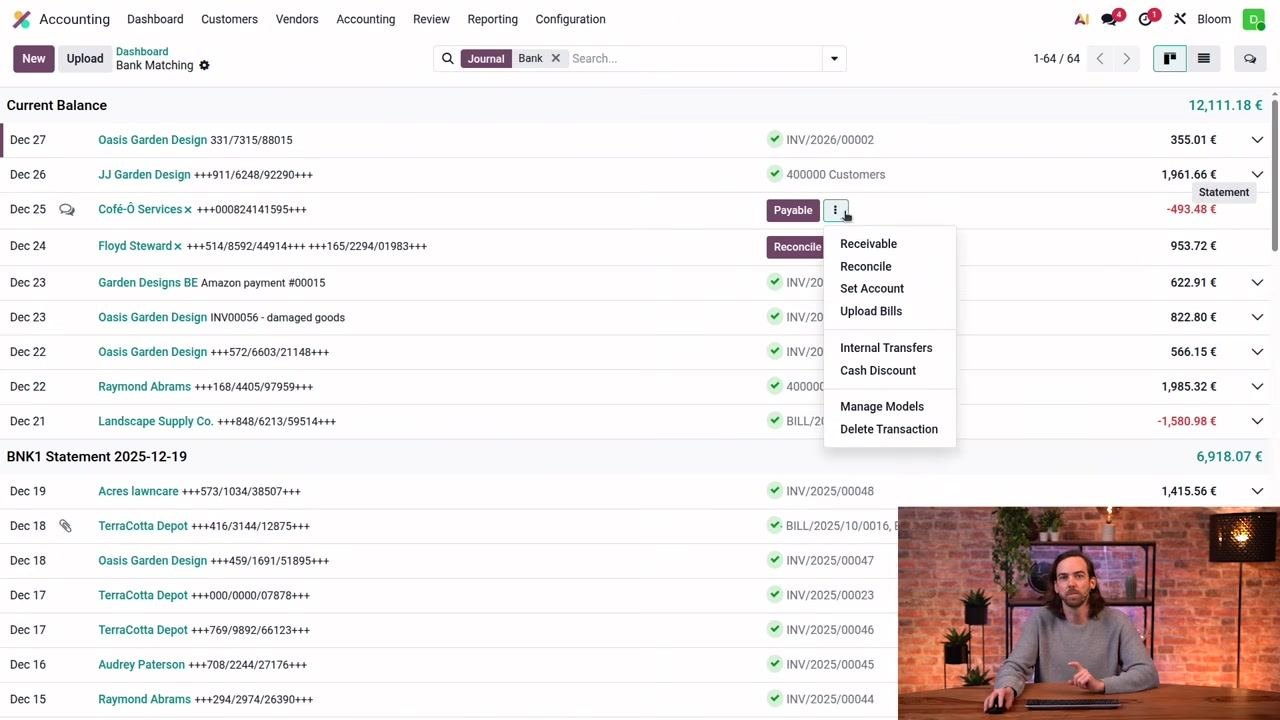The image size is (1280, 720).
Task: Open the search options dropdown arrow
Action: point(834,59)
